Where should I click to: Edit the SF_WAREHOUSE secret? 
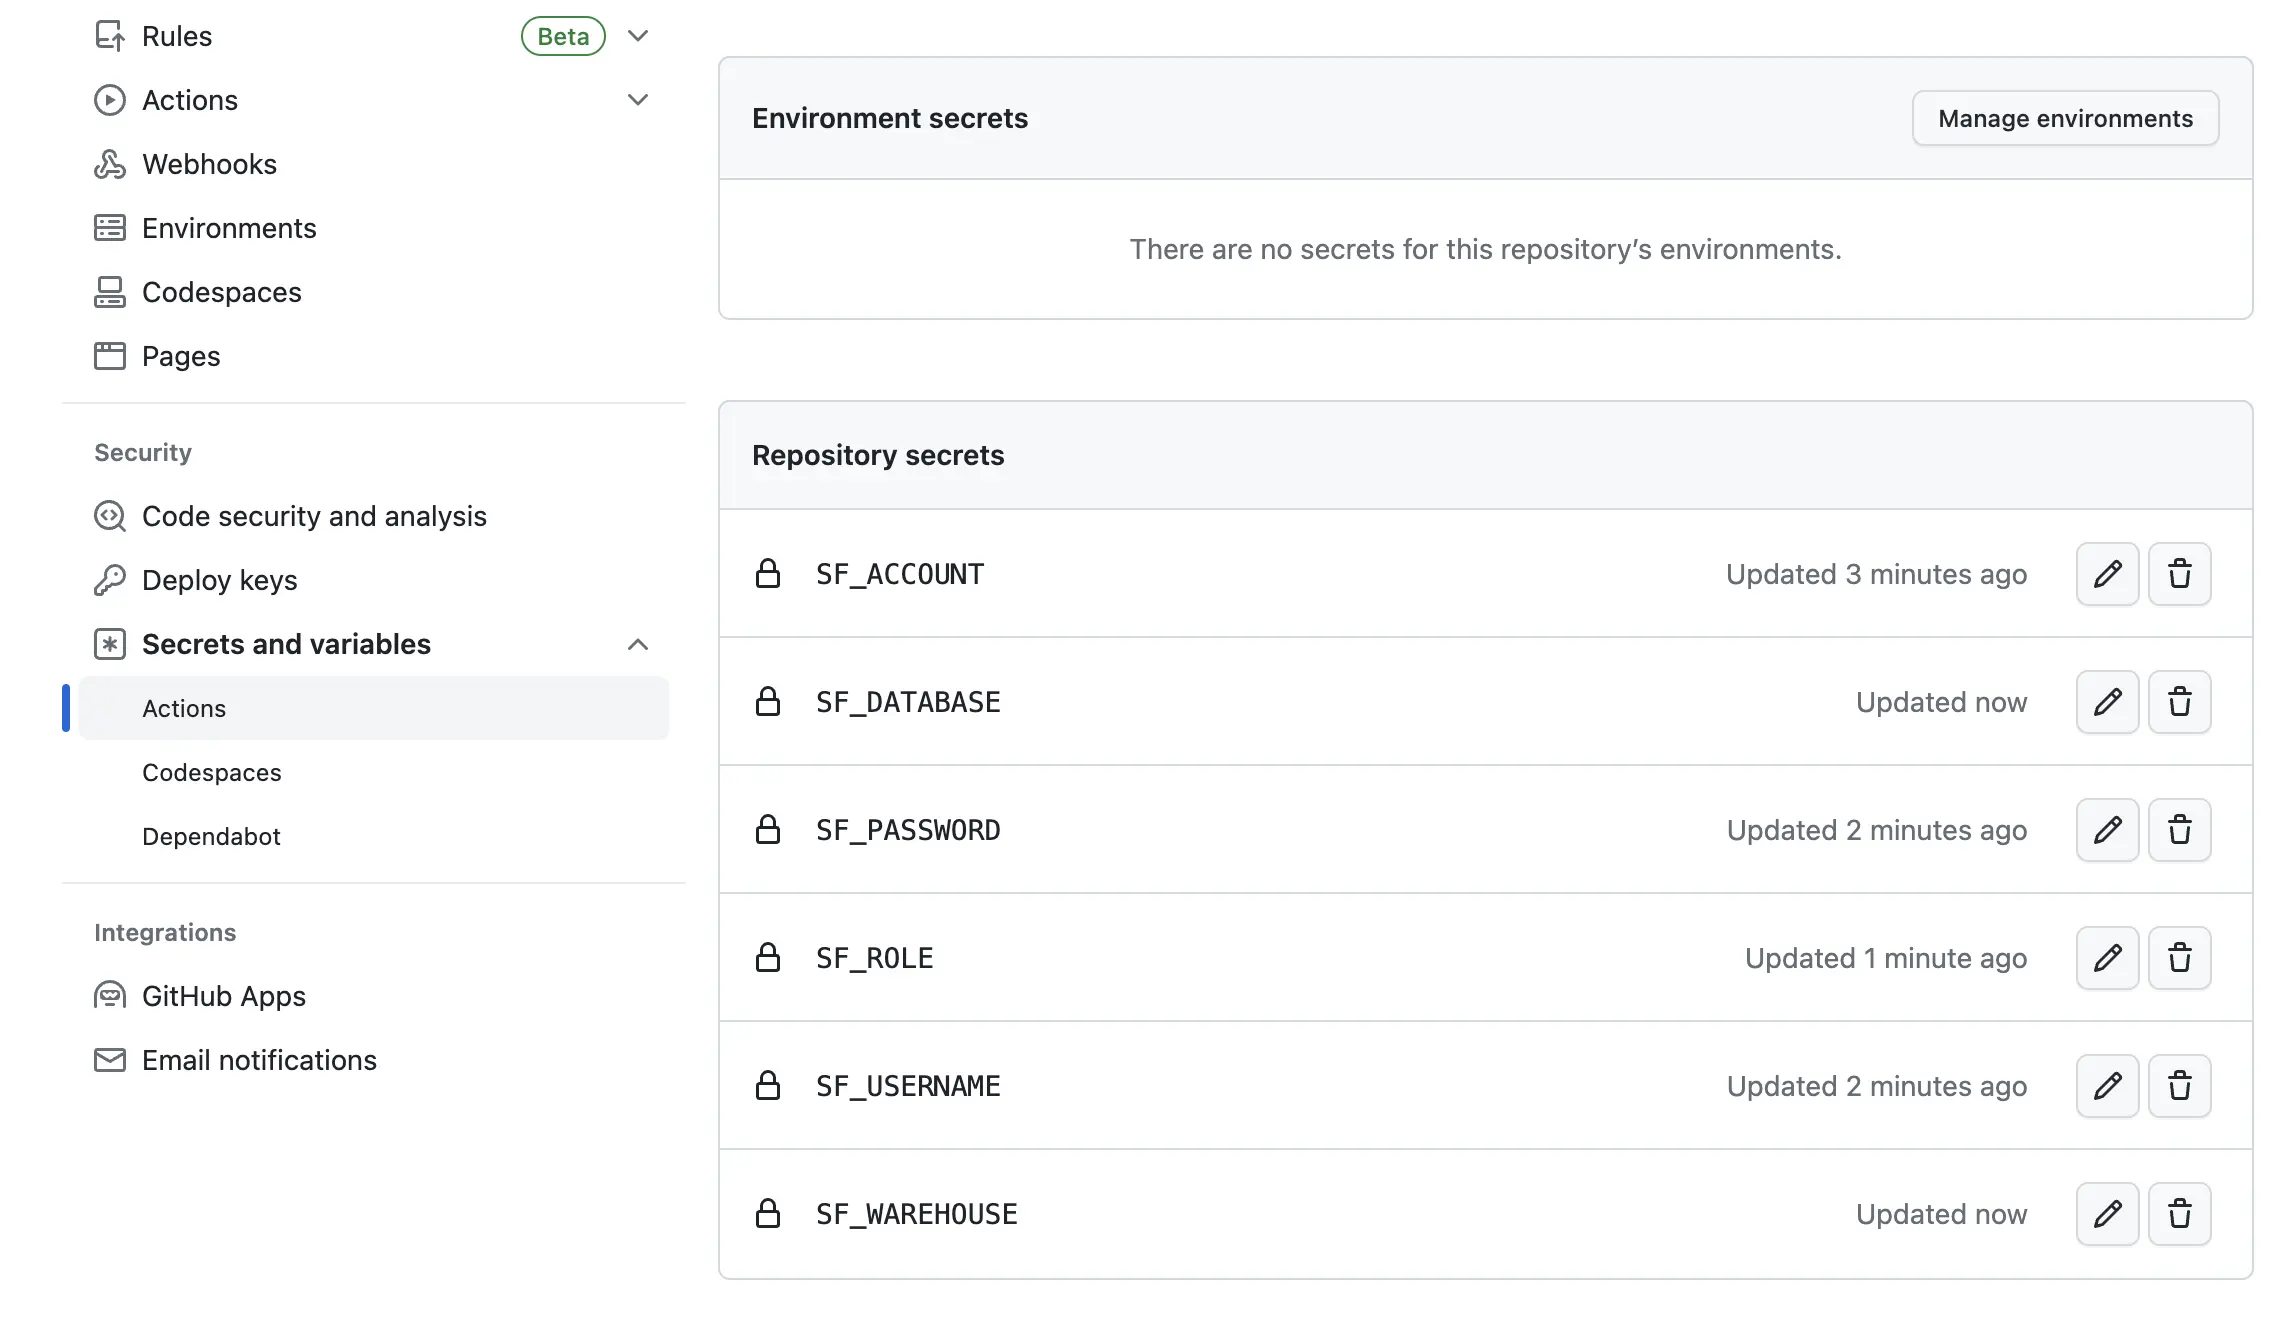(x=2107, y=1214)
